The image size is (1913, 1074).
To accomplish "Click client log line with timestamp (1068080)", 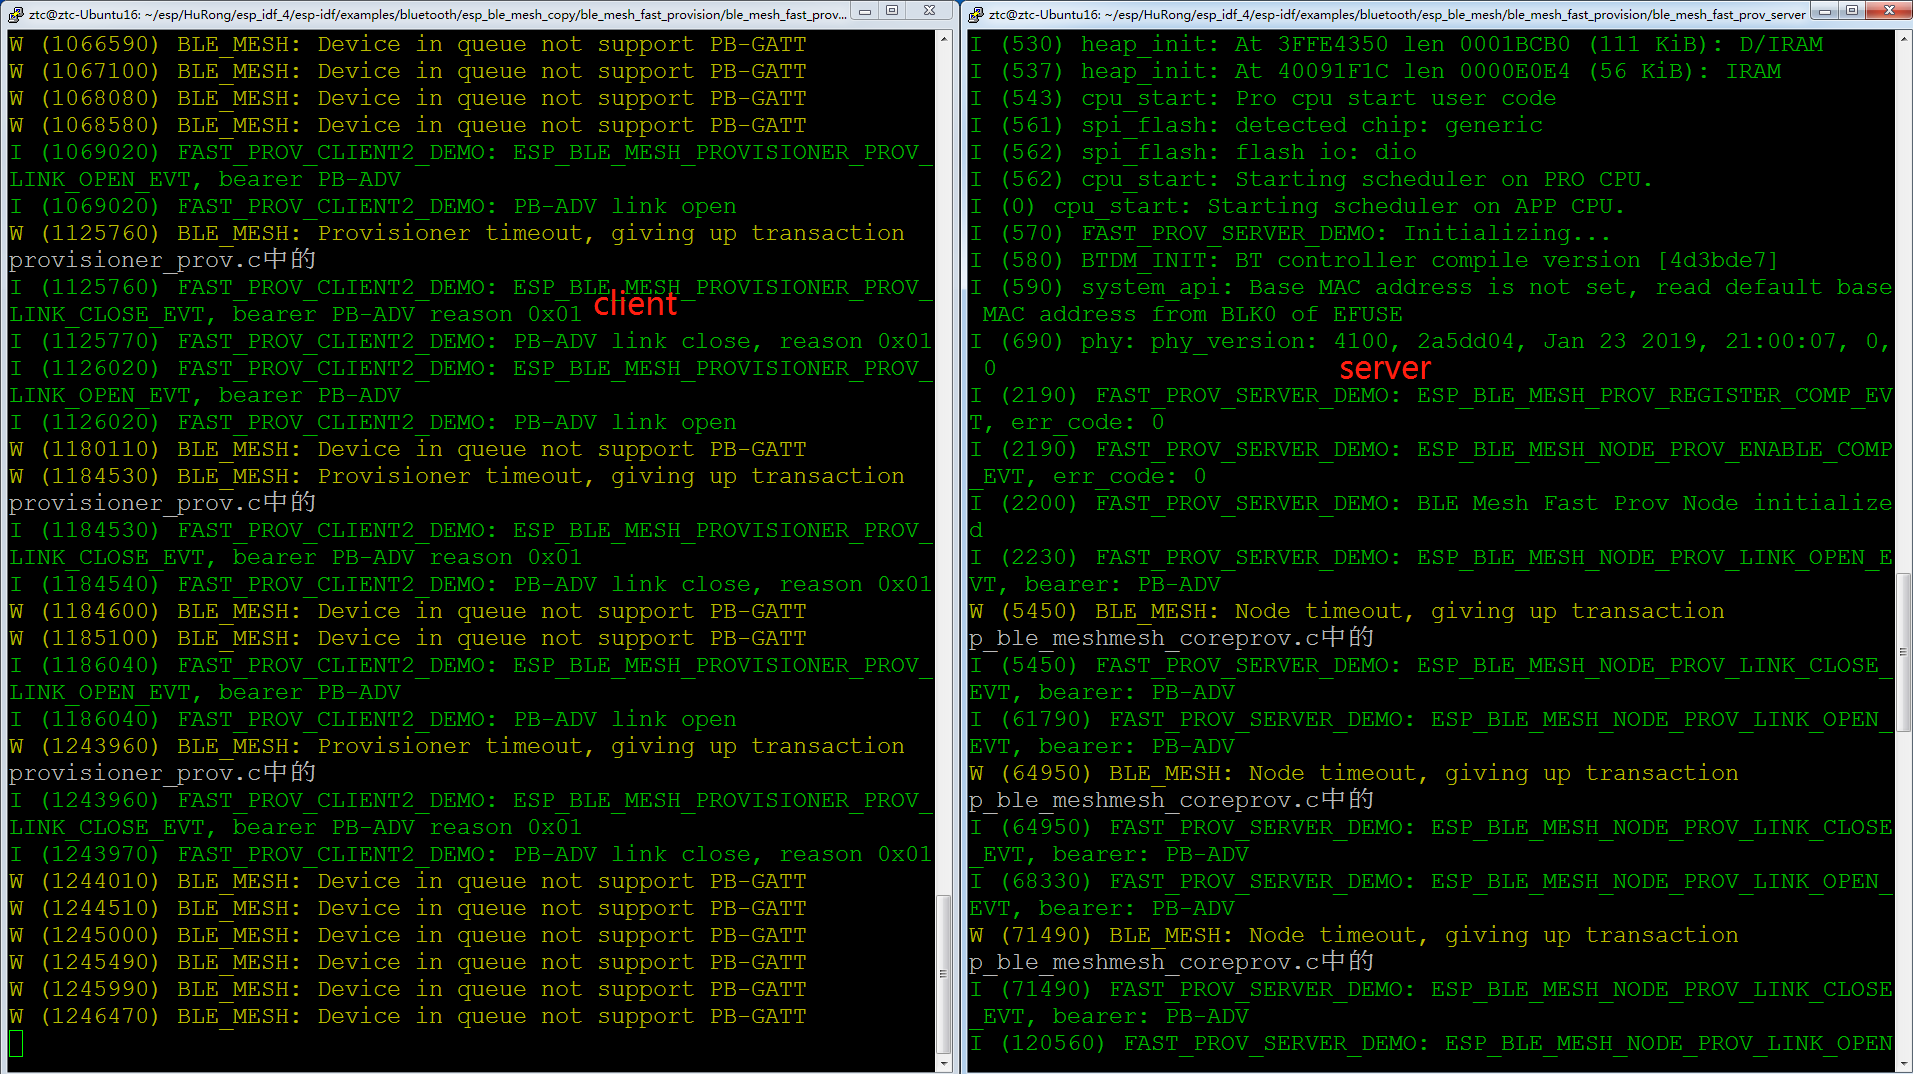I will [x=408, y=99].
